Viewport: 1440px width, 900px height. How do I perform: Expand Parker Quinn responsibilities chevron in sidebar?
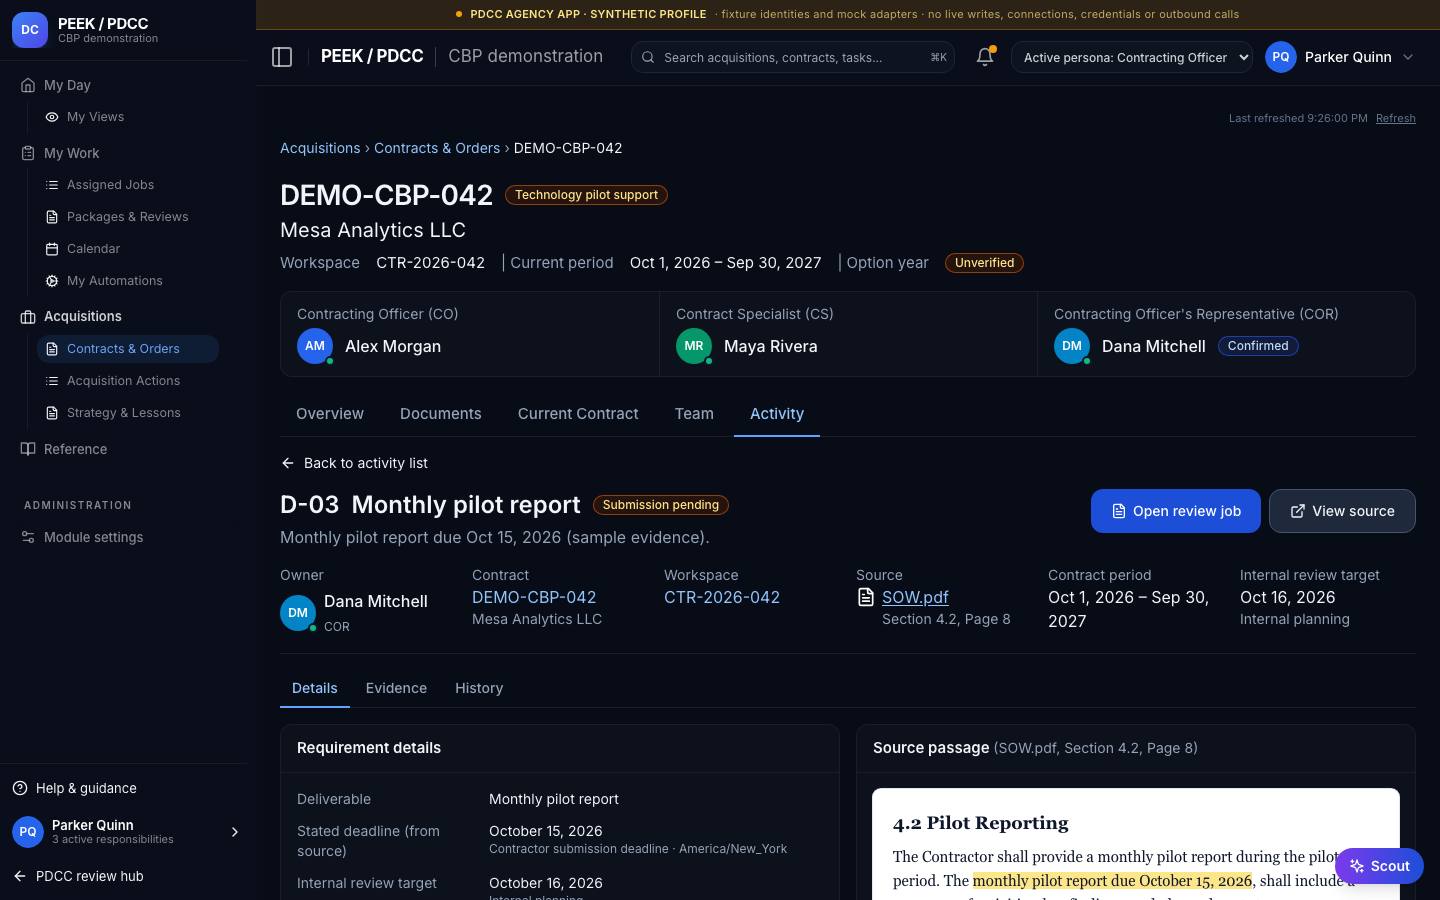point(235,832)
